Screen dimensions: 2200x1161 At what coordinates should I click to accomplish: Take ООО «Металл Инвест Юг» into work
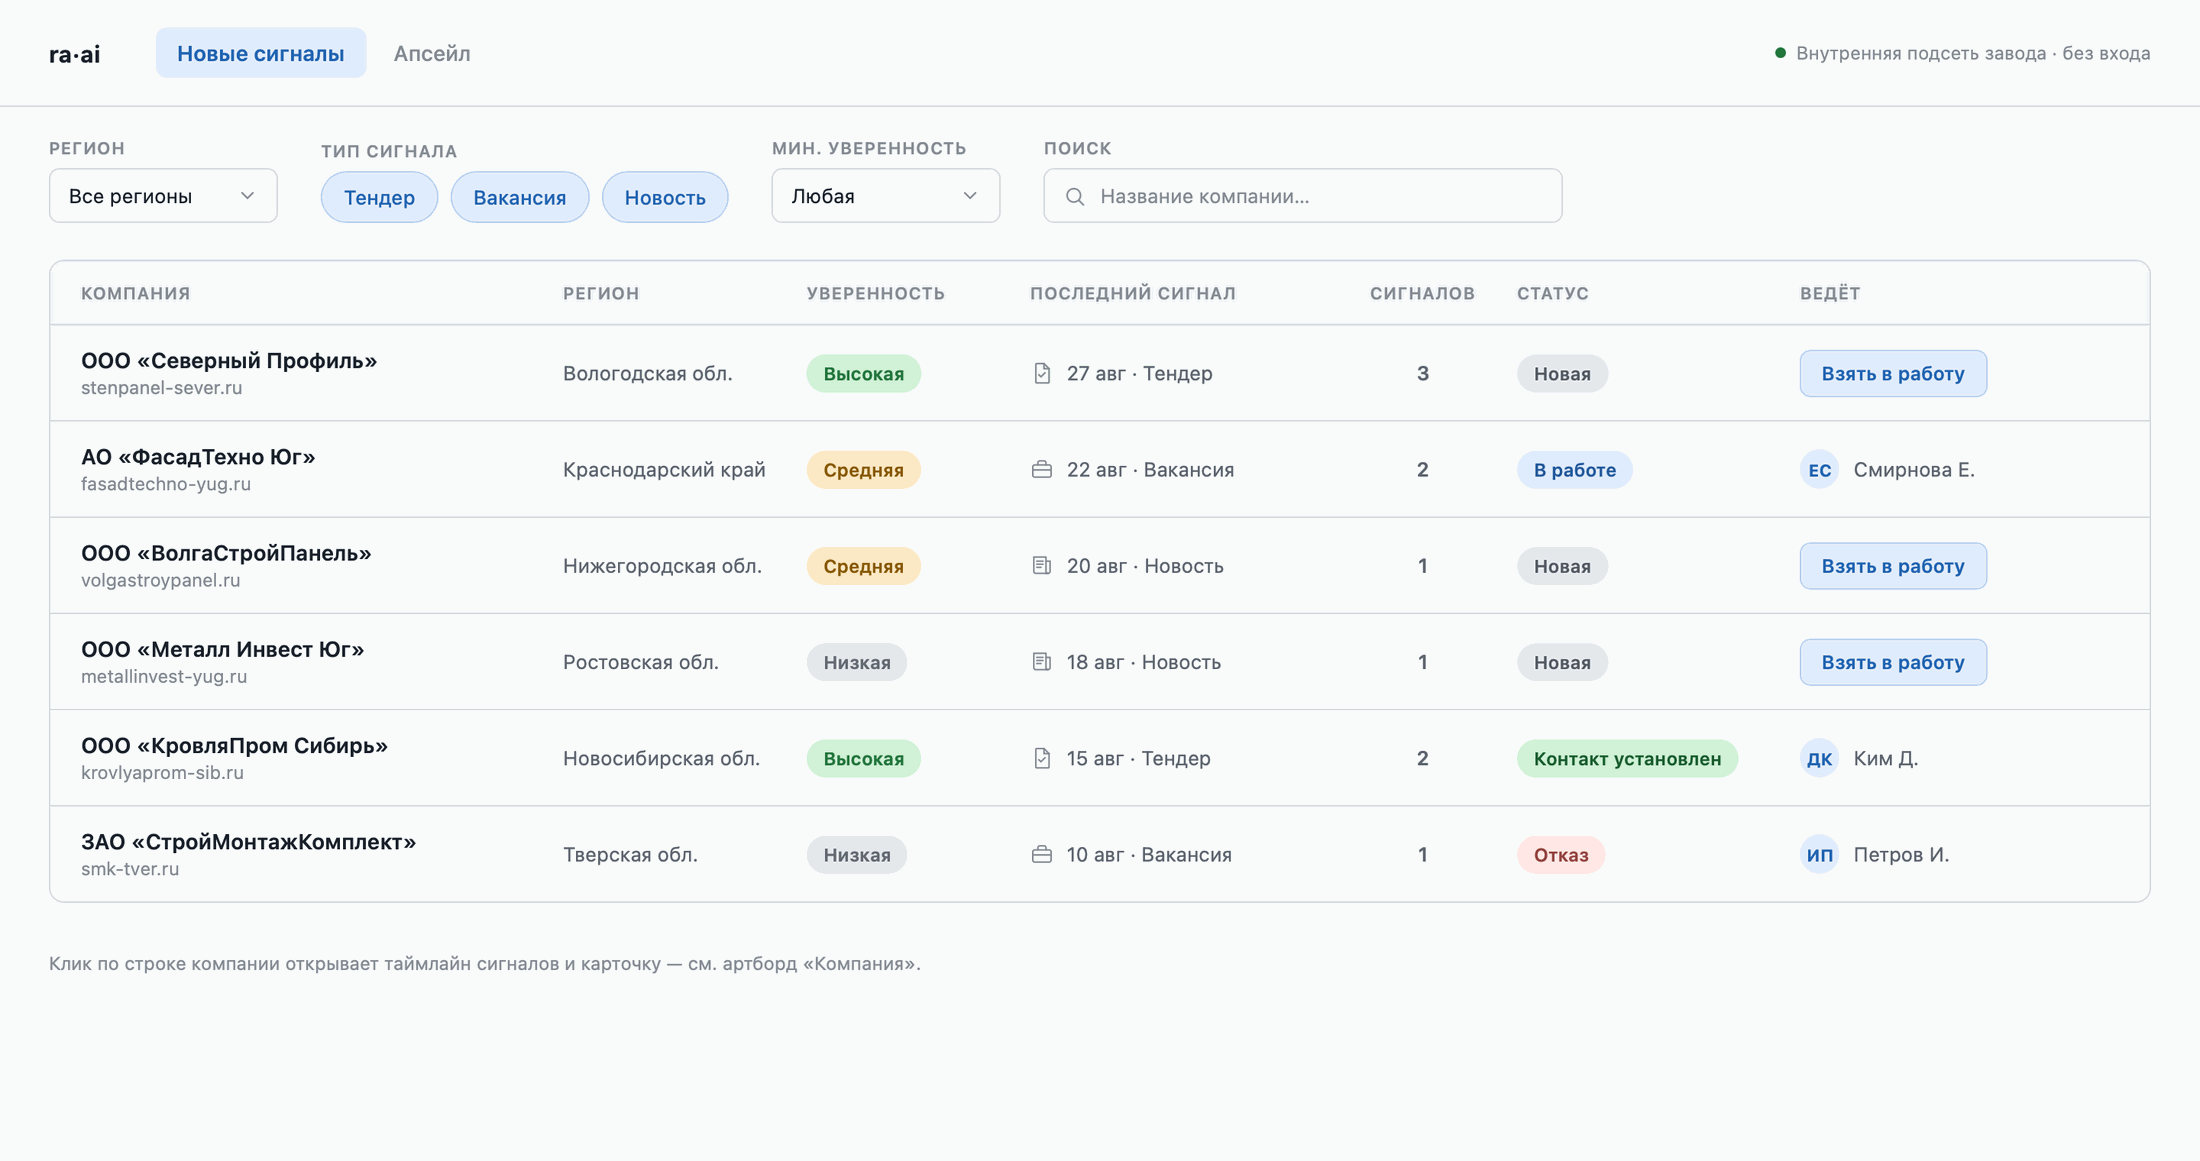coord(1893,662)
